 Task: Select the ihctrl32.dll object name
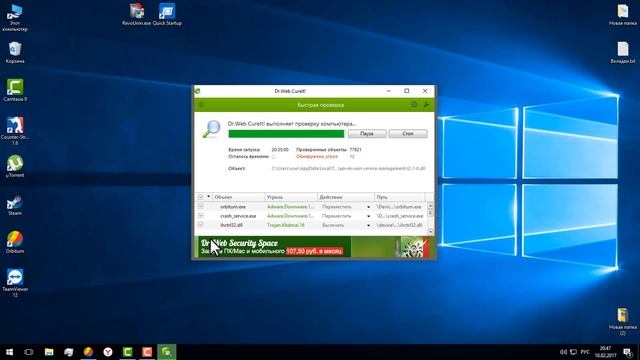click(x=231, y=225)
